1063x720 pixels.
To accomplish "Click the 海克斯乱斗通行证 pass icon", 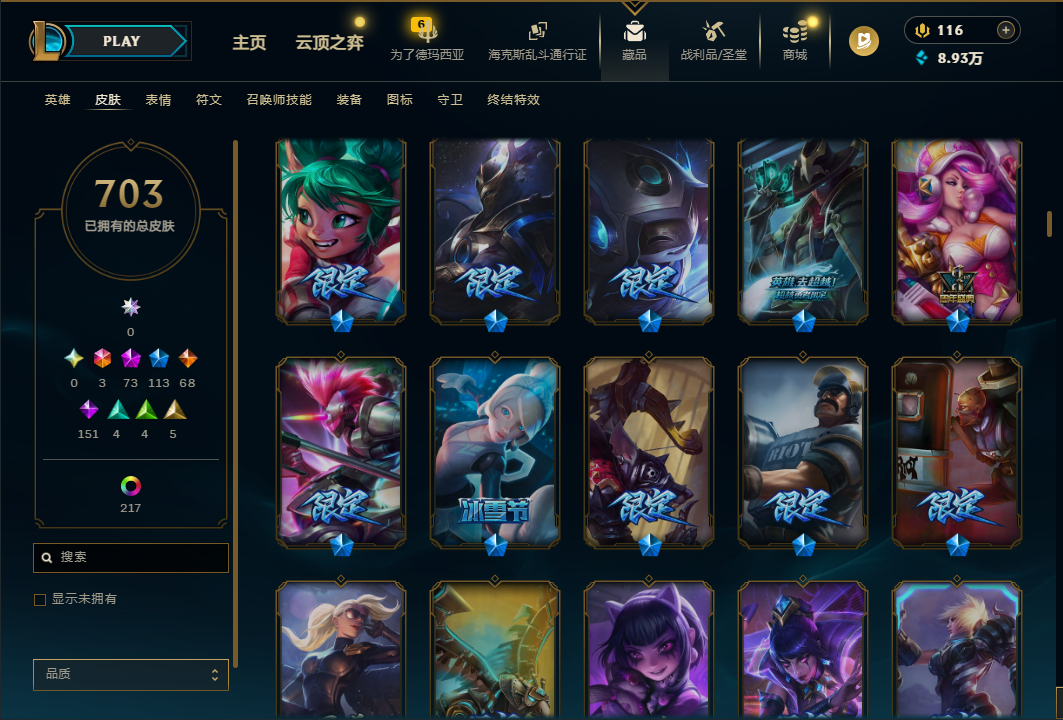I will [538, 31].
